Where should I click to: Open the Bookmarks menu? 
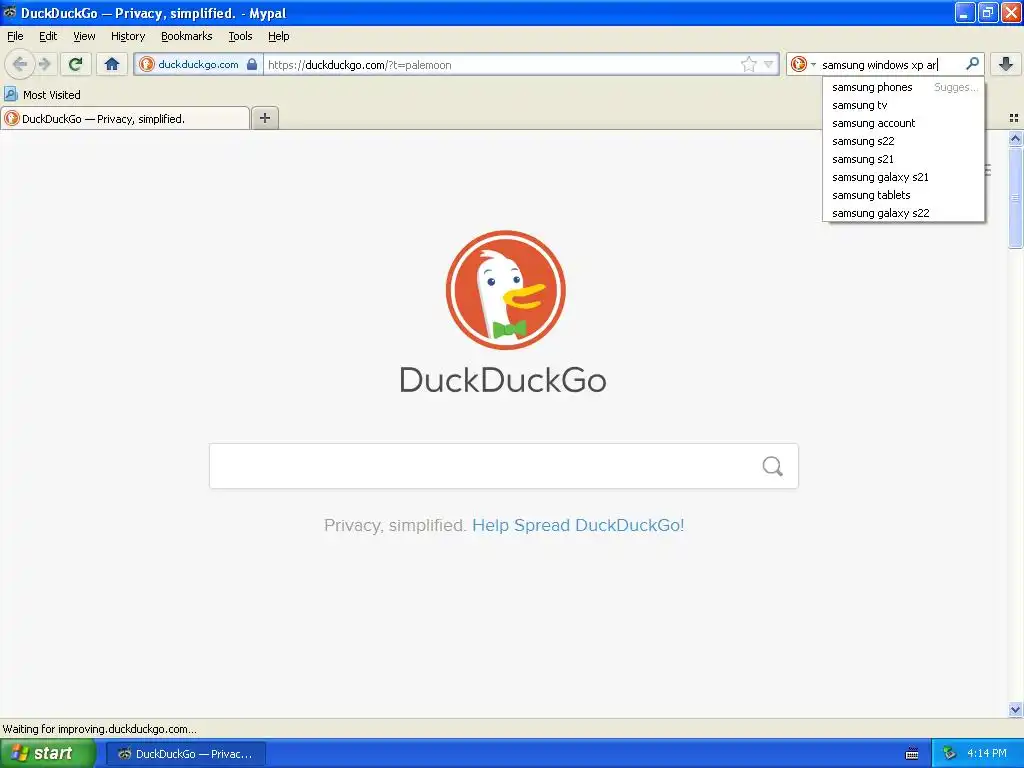point(187,36)
